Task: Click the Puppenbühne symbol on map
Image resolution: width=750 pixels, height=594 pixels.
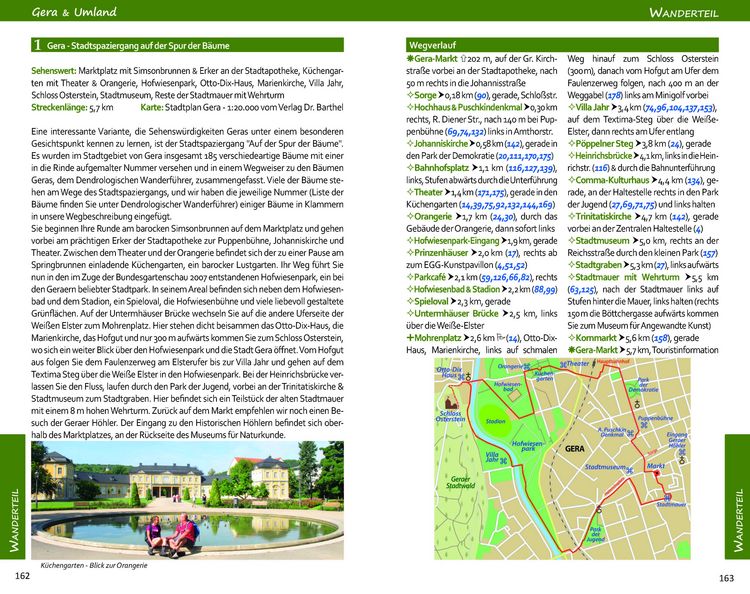Action: pos(644,424)
